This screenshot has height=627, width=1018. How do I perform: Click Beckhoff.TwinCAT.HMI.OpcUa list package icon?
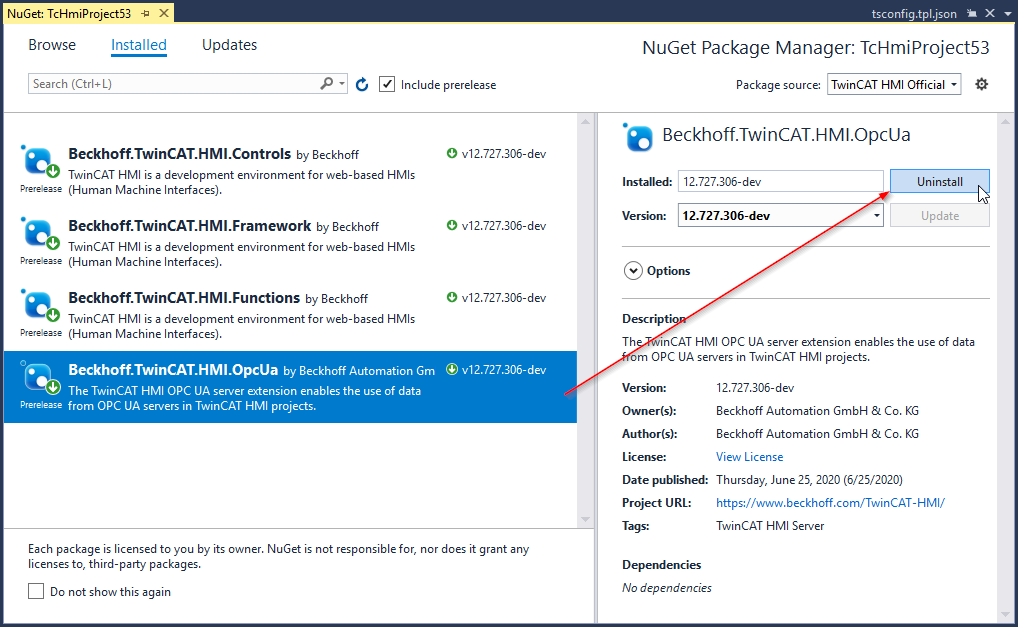pyautogui.click(x=40, y=378)
